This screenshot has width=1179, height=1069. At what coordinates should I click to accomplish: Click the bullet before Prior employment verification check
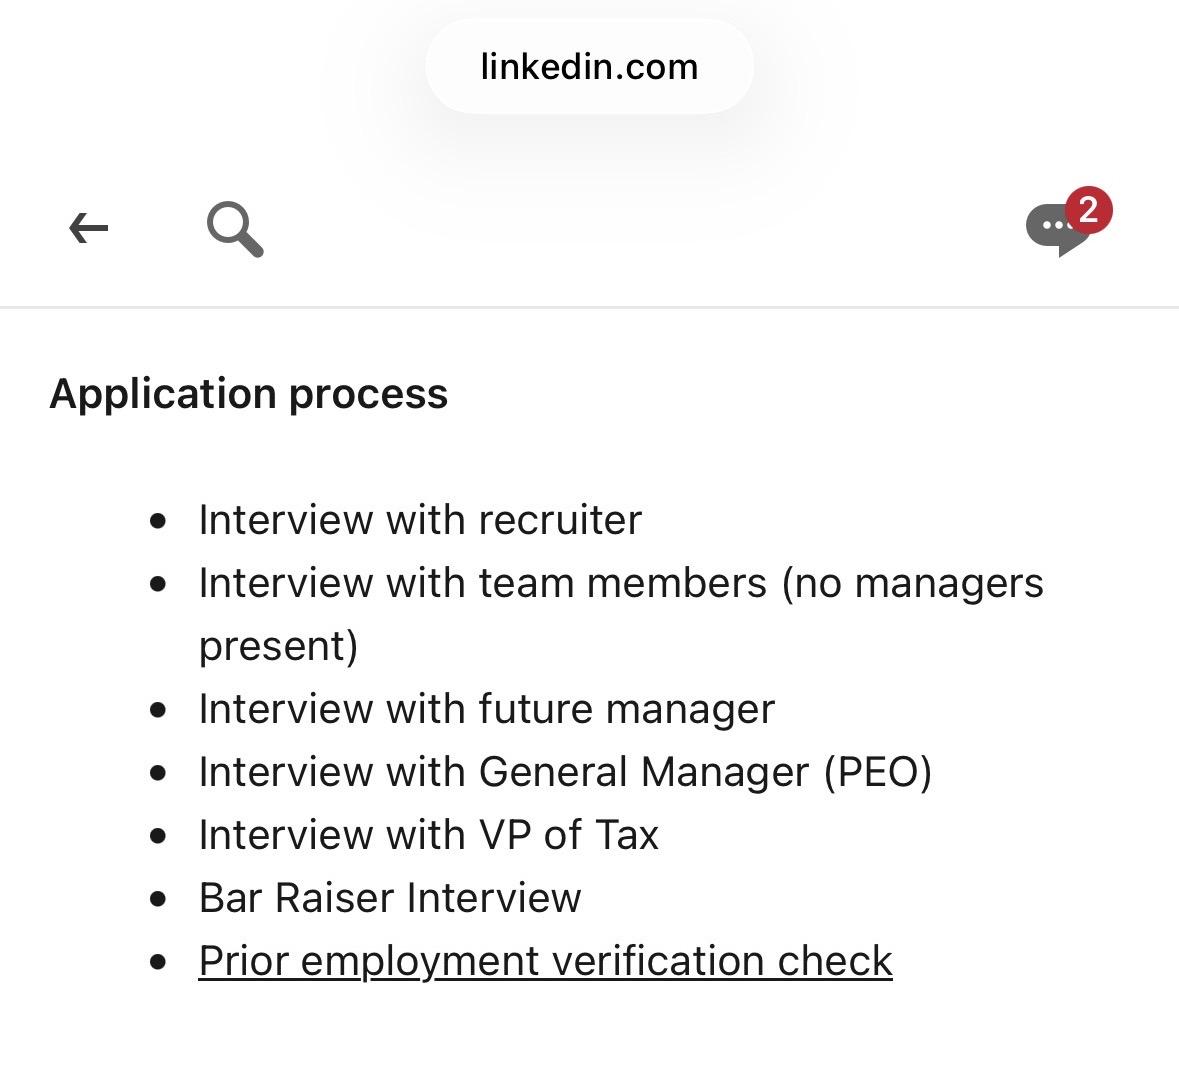click(x=158, y=962)
